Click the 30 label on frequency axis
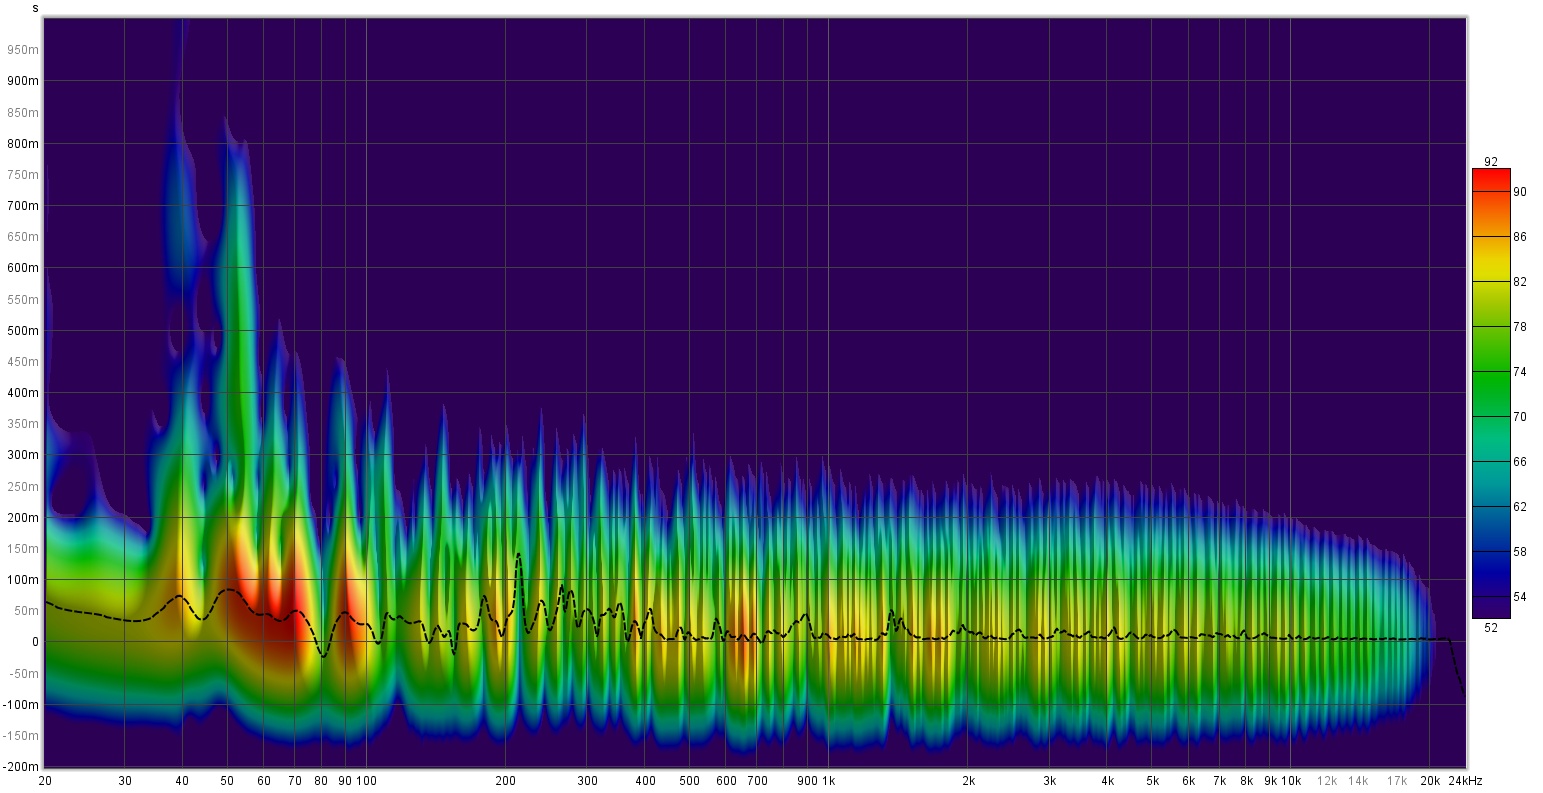Image resolution: width=1543 pixels, height=793 pixels. coord(124,780)
